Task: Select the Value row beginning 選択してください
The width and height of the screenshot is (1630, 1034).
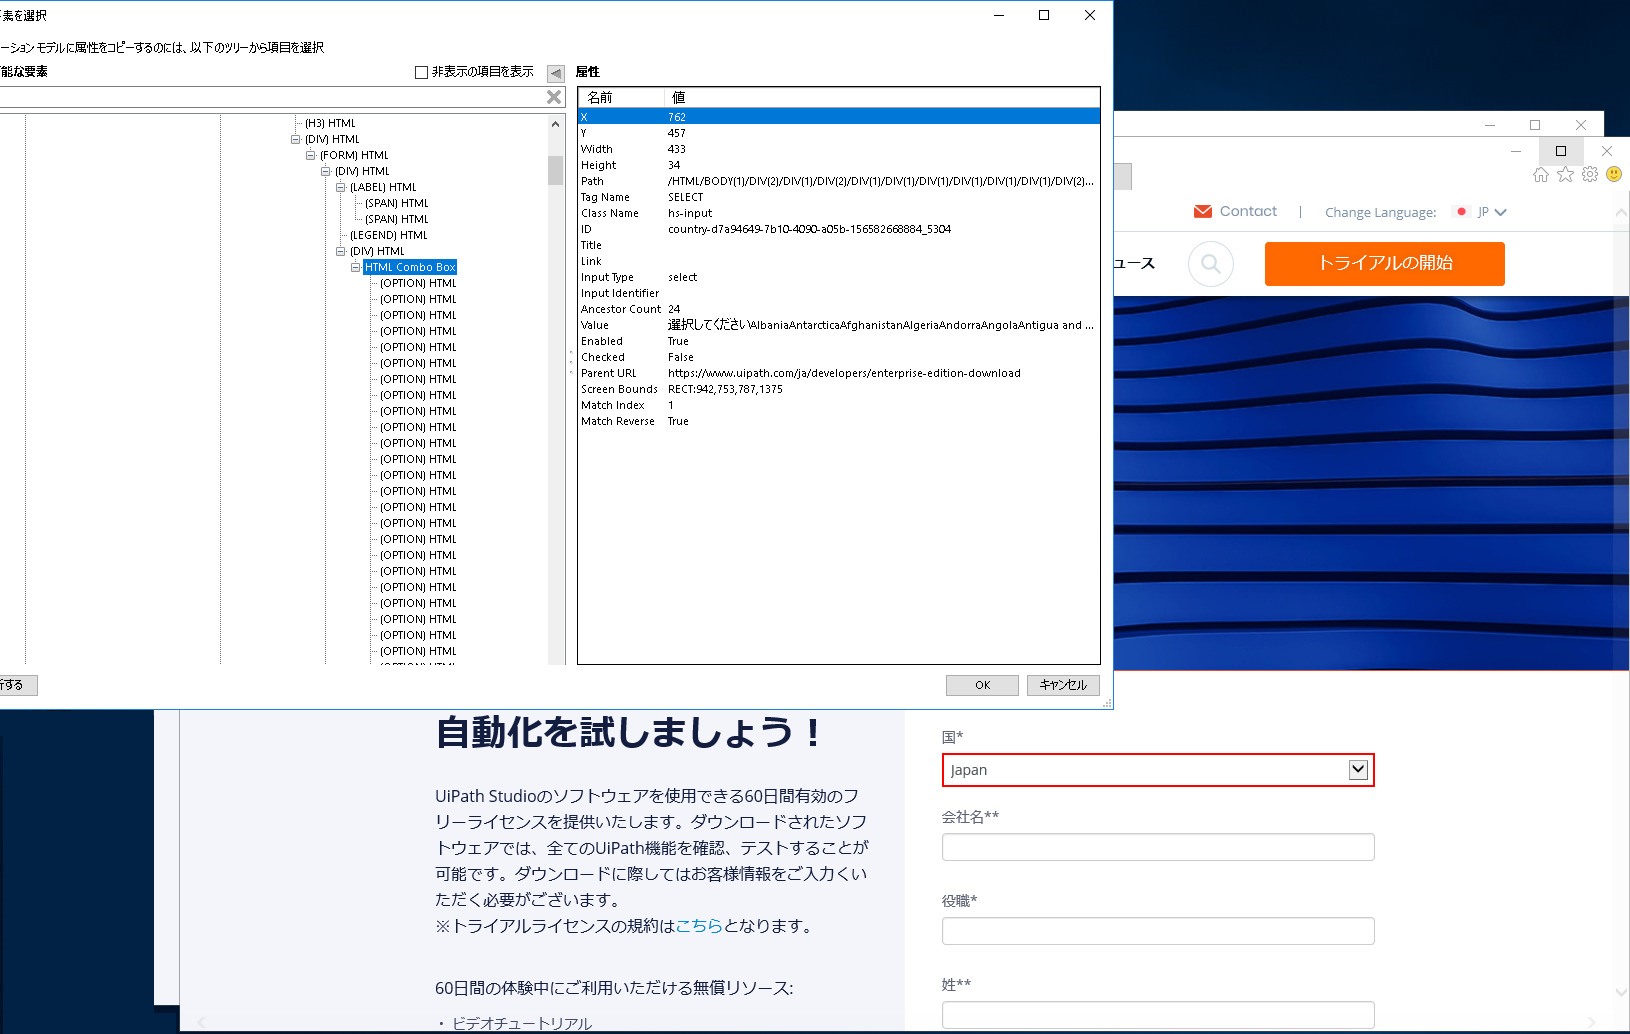Action: tap(839, 325)
